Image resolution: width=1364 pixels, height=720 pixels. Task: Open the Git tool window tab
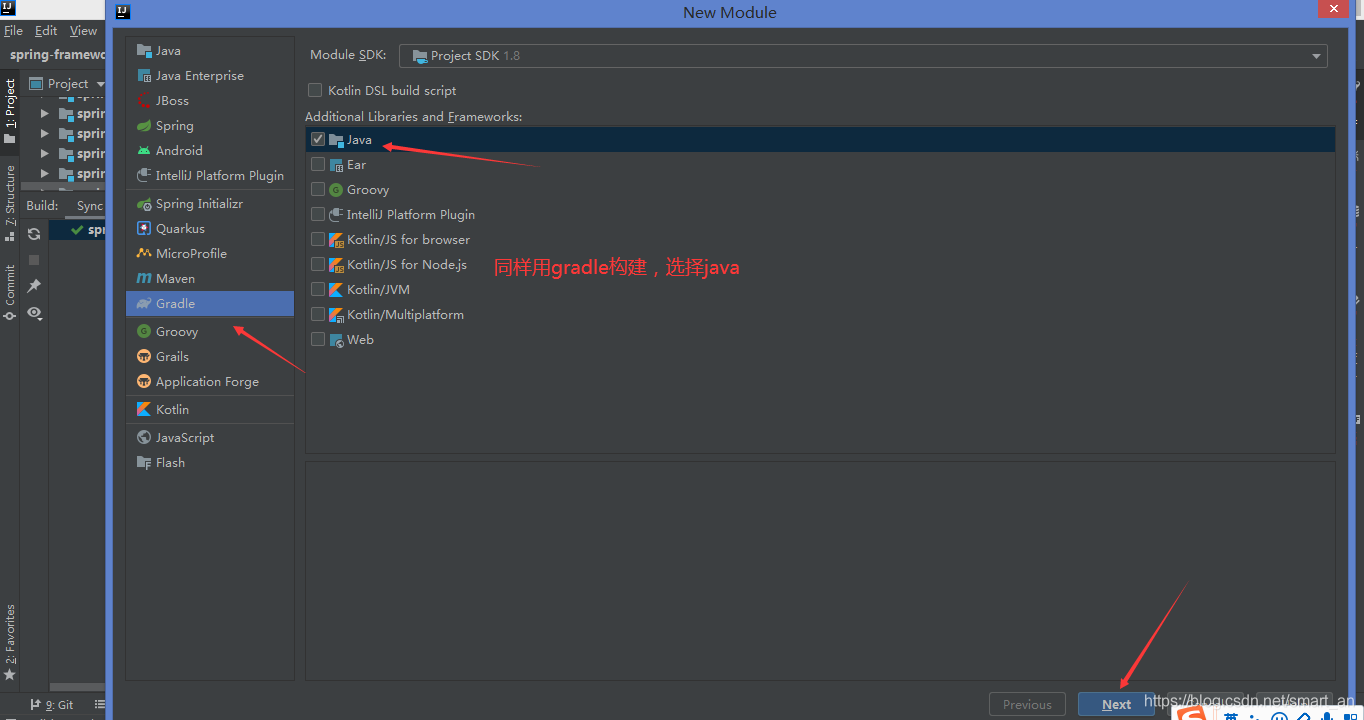[x=52, y=705]
